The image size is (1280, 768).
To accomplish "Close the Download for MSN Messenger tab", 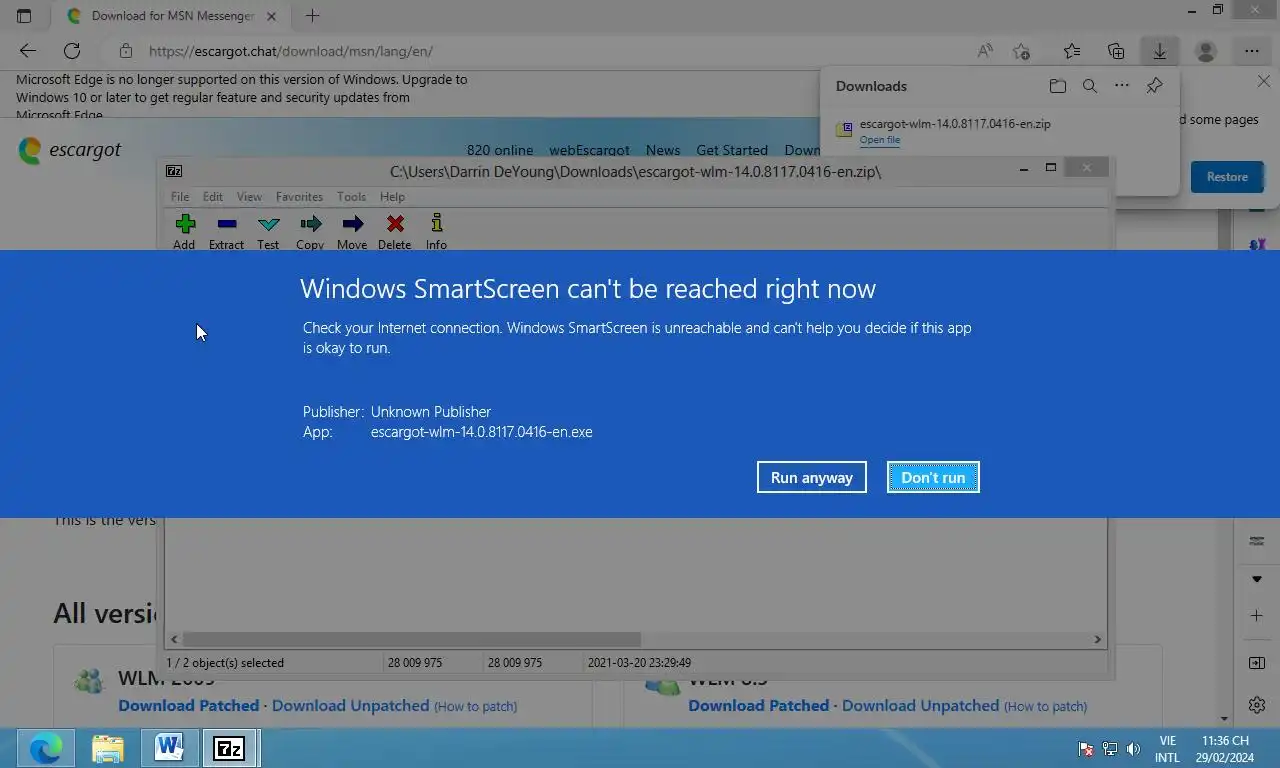I will coord(271,16).
